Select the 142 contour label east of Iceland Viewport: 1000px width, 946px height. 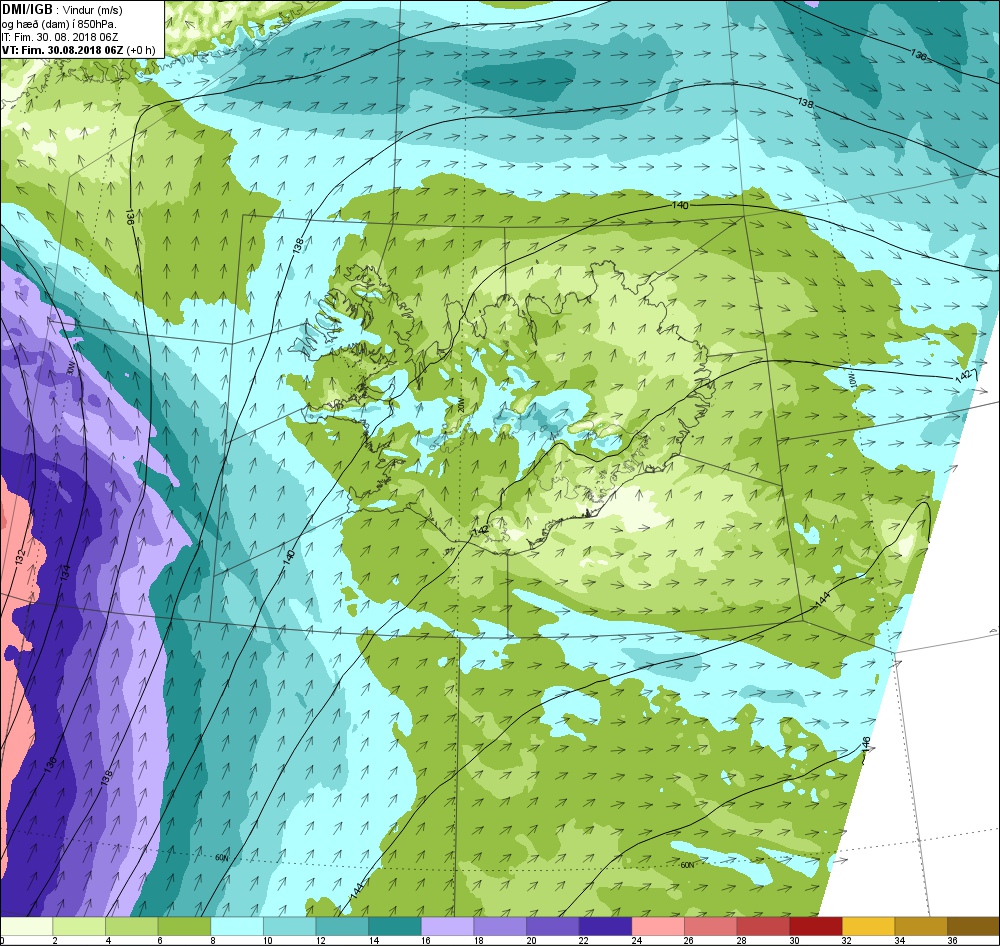pyautogui.click(x=962, y=376)
